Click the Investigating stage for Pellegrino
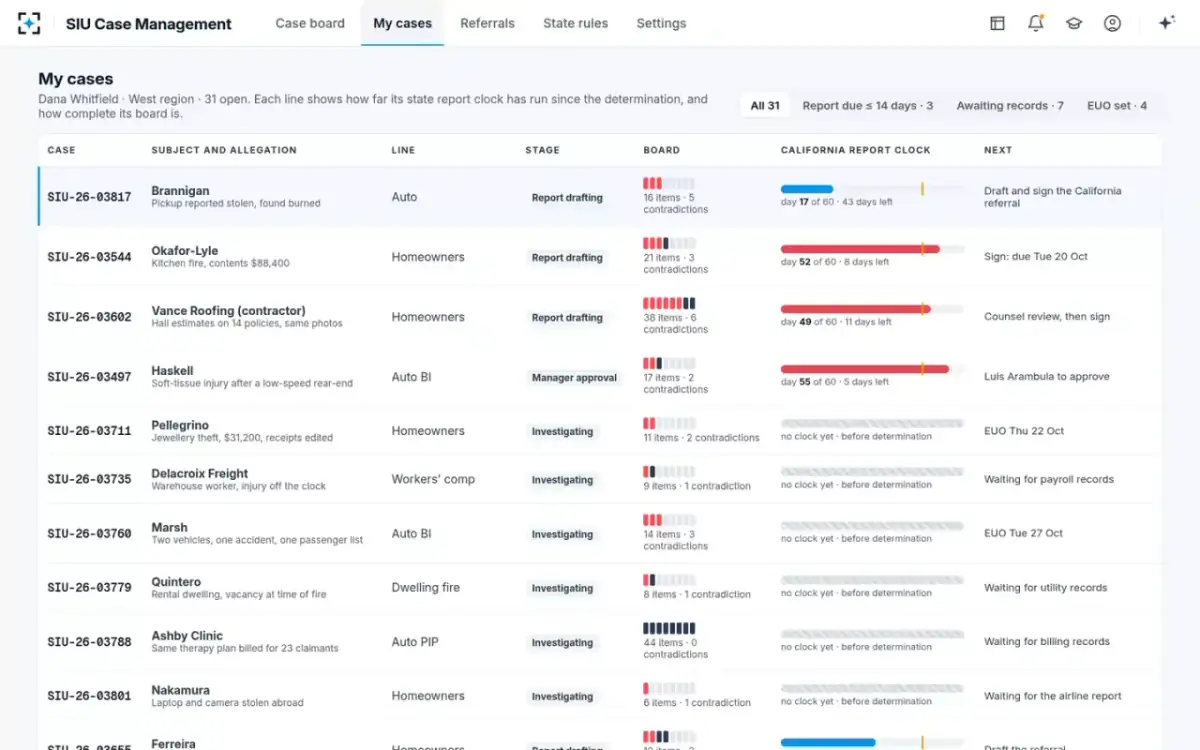The height and width of the screenshot is (750, 1200). pos(562,431)
